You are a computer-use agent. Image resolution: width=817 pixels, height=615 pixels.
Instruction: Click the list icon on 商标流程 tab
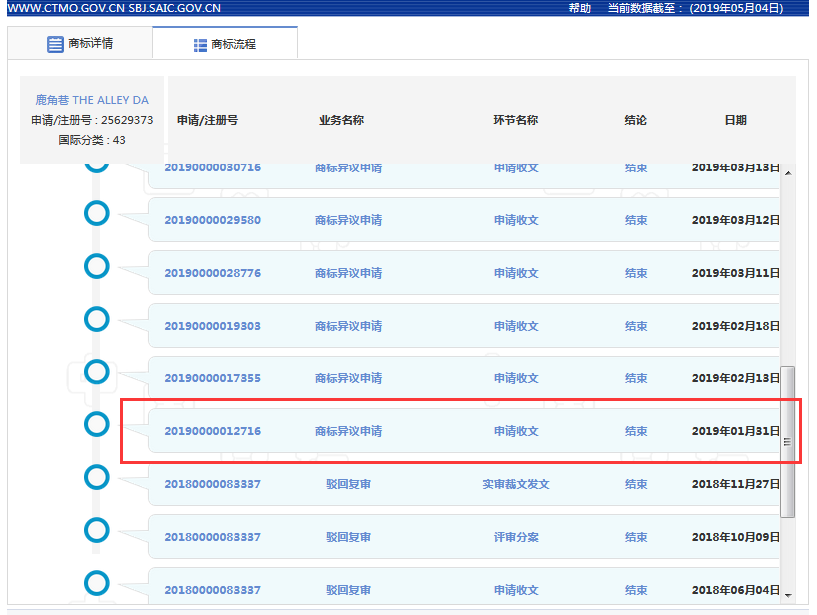[x=200, y=45]
